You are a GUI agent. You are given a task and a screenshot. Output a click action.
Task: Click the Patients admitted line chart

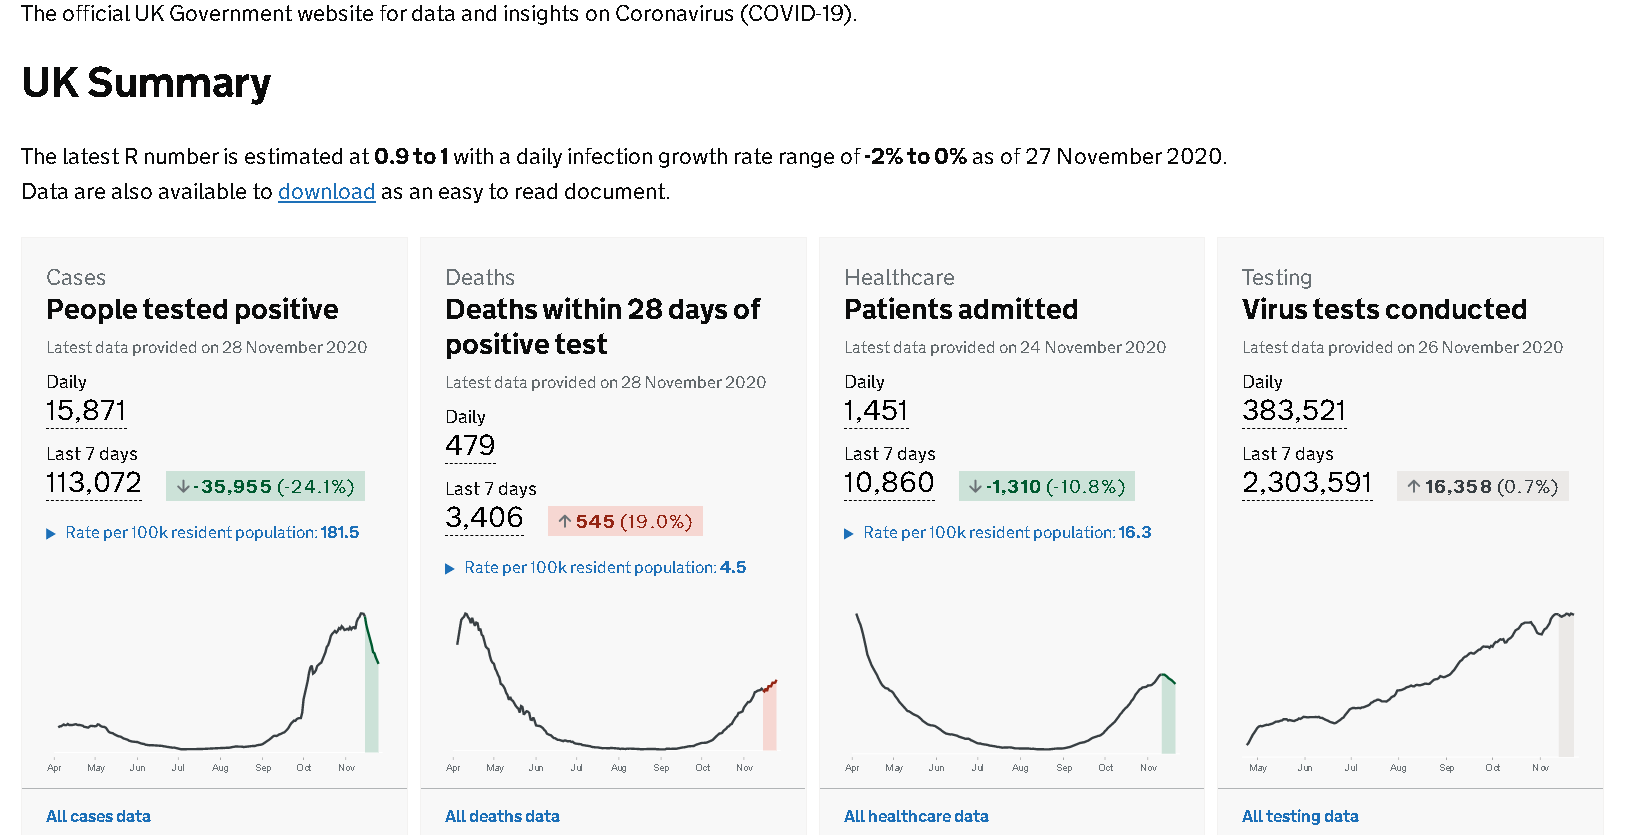[1012, 690]
